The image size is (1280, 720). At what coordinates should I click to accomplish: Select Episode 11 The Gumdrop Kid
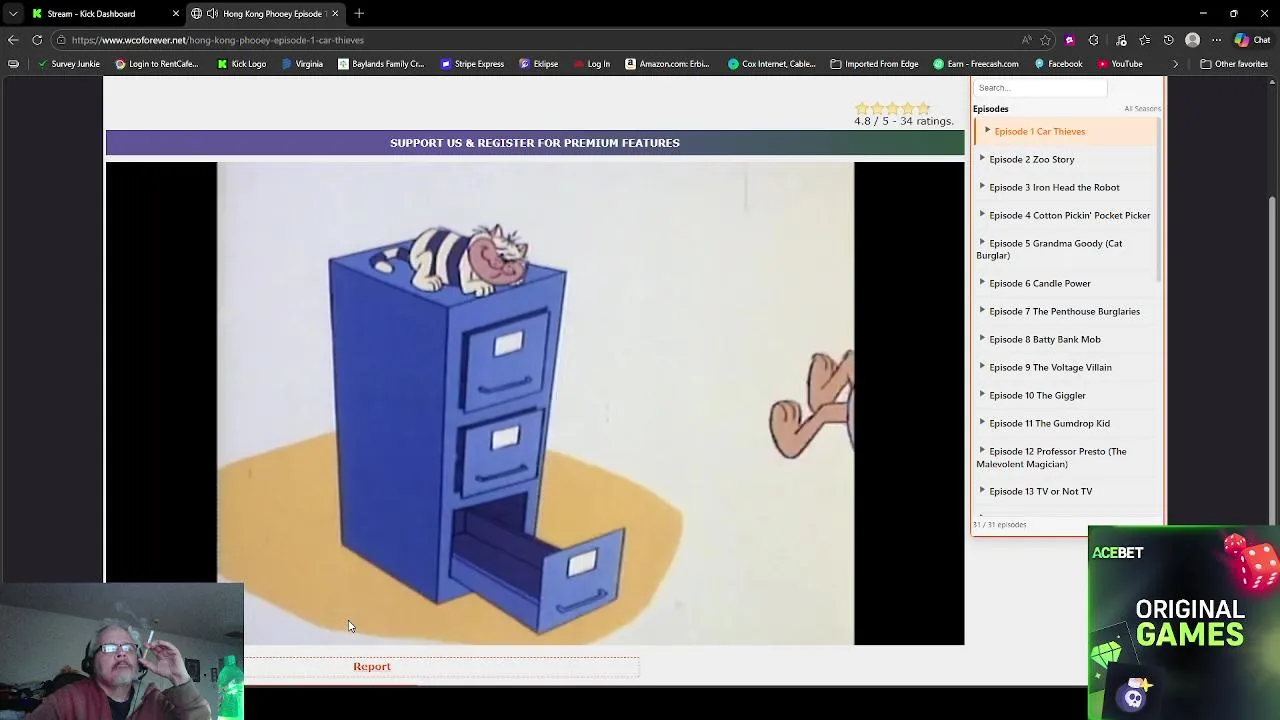[x=1065, y=423]
